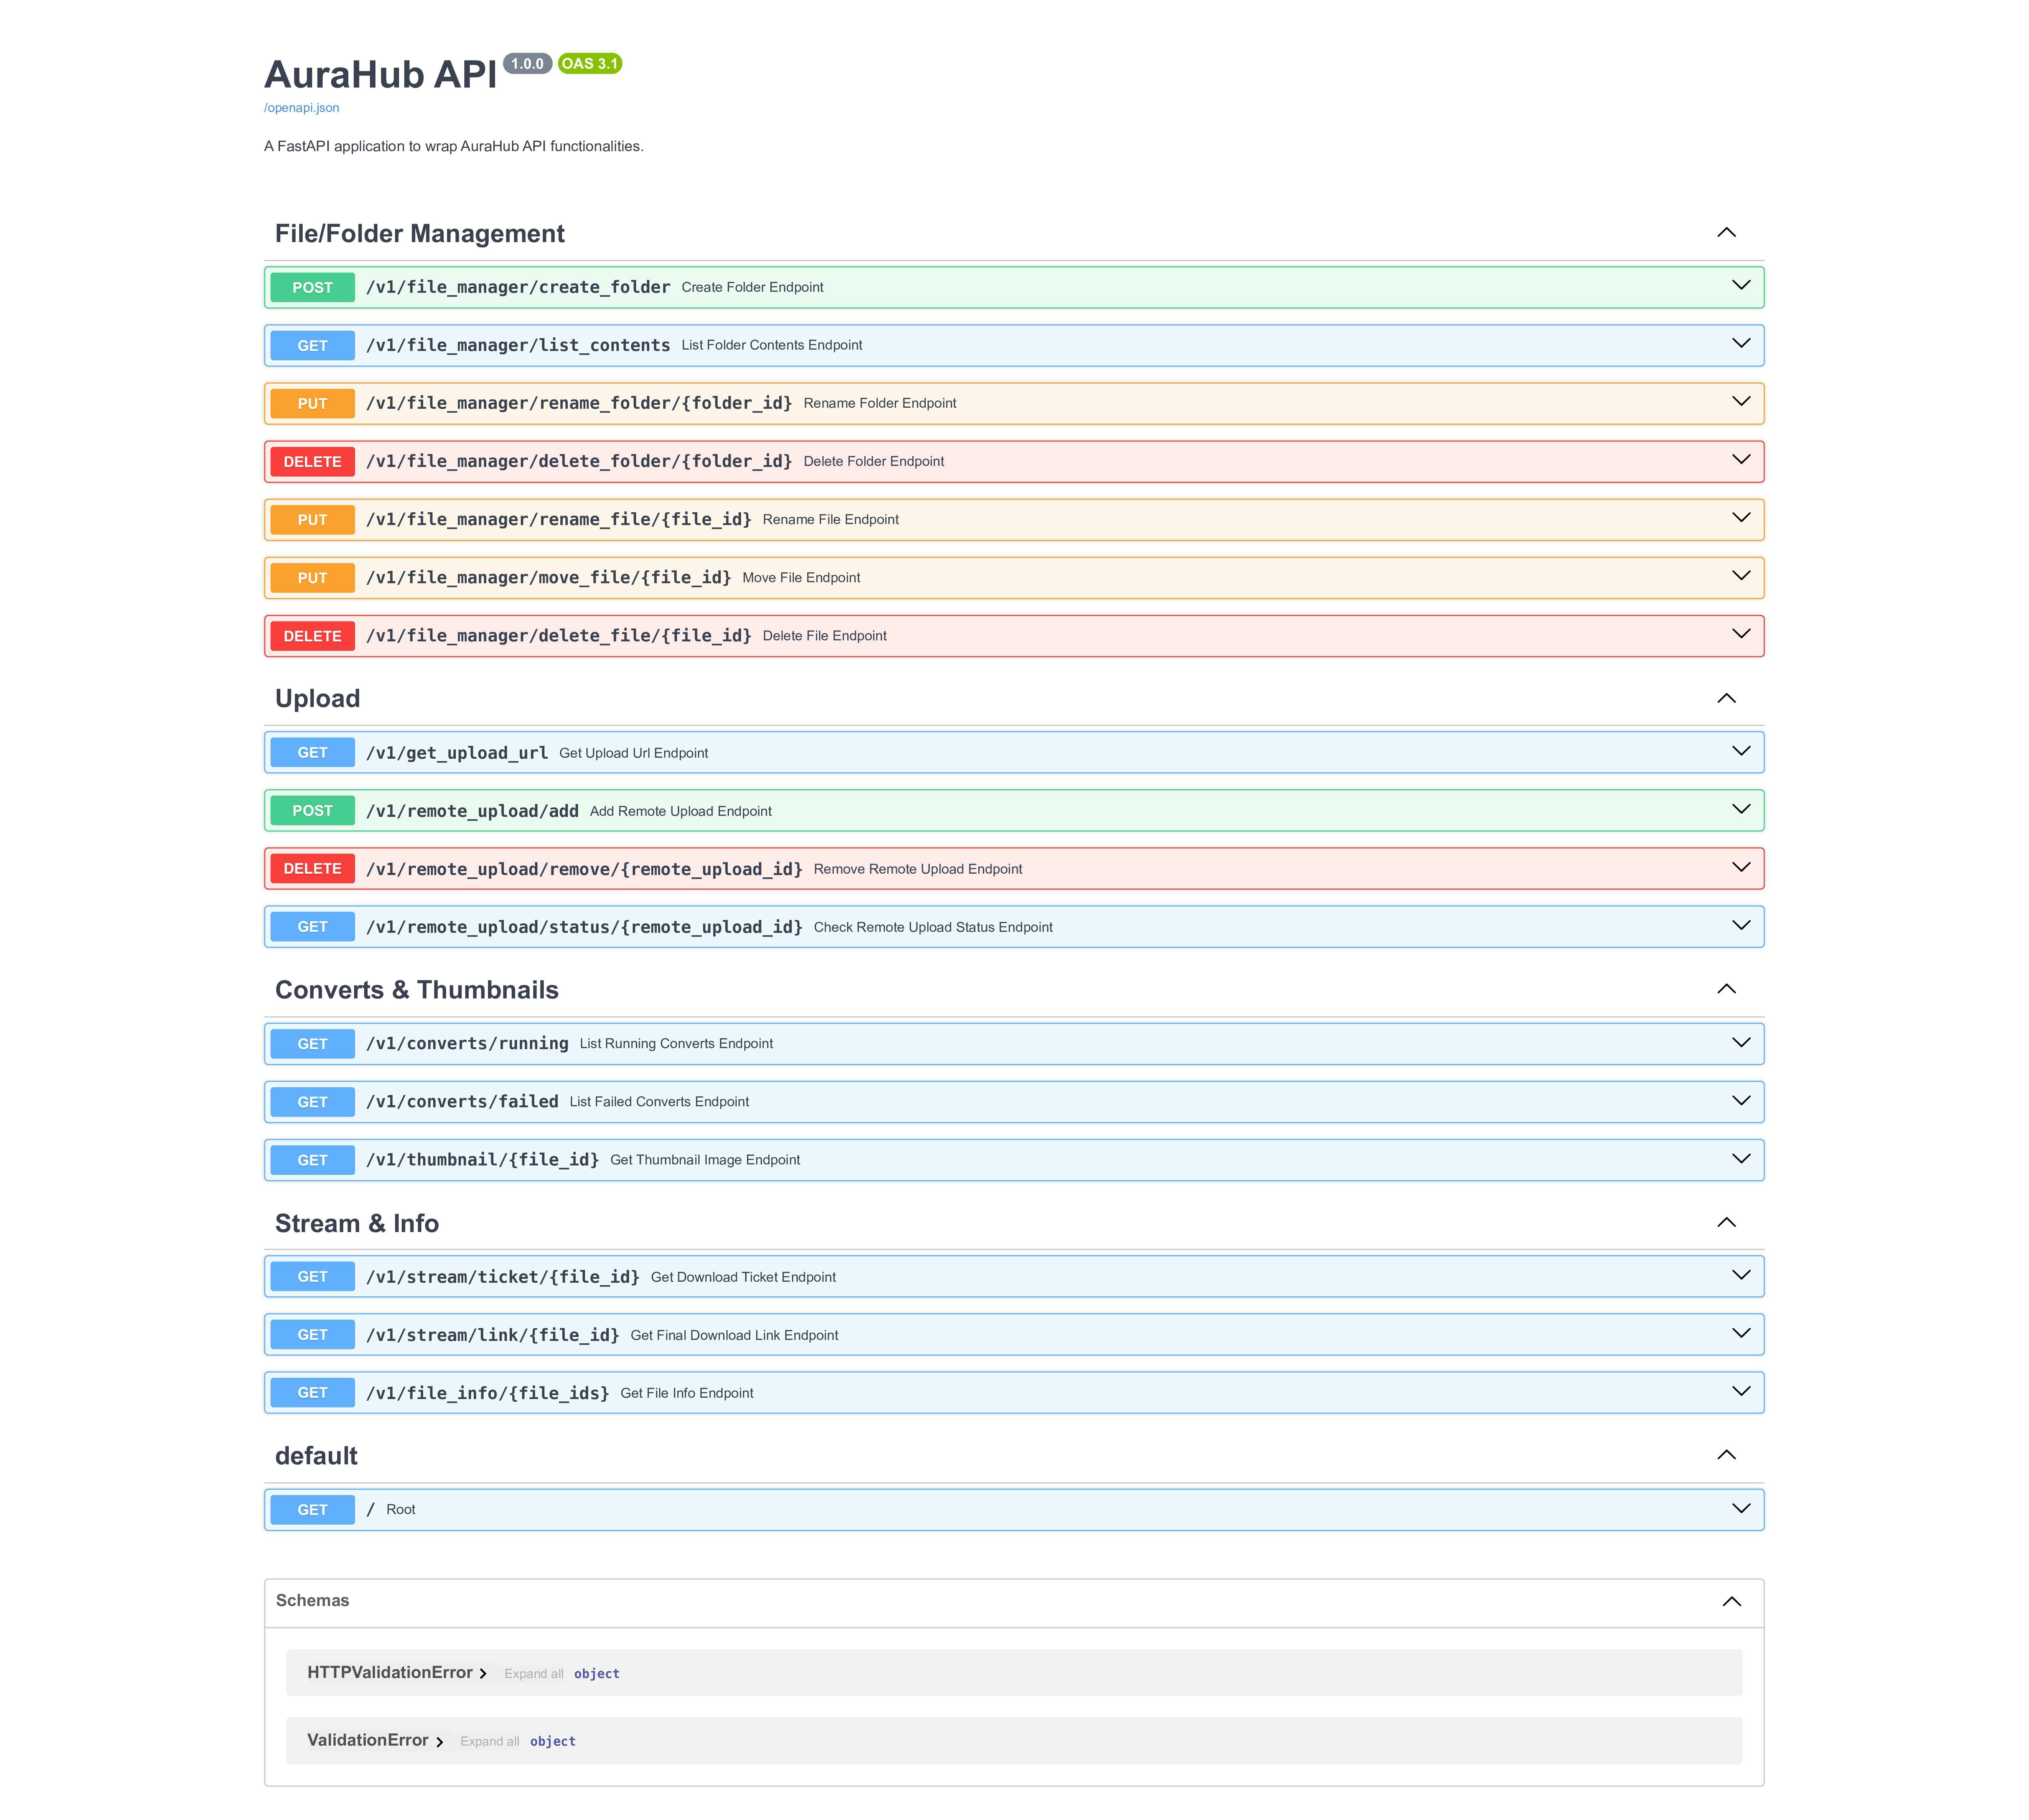This screenshot has width=2029, height=1820.
Task: Expand the HTTPValidationError schema arrow
Action: click(483, 1673)
